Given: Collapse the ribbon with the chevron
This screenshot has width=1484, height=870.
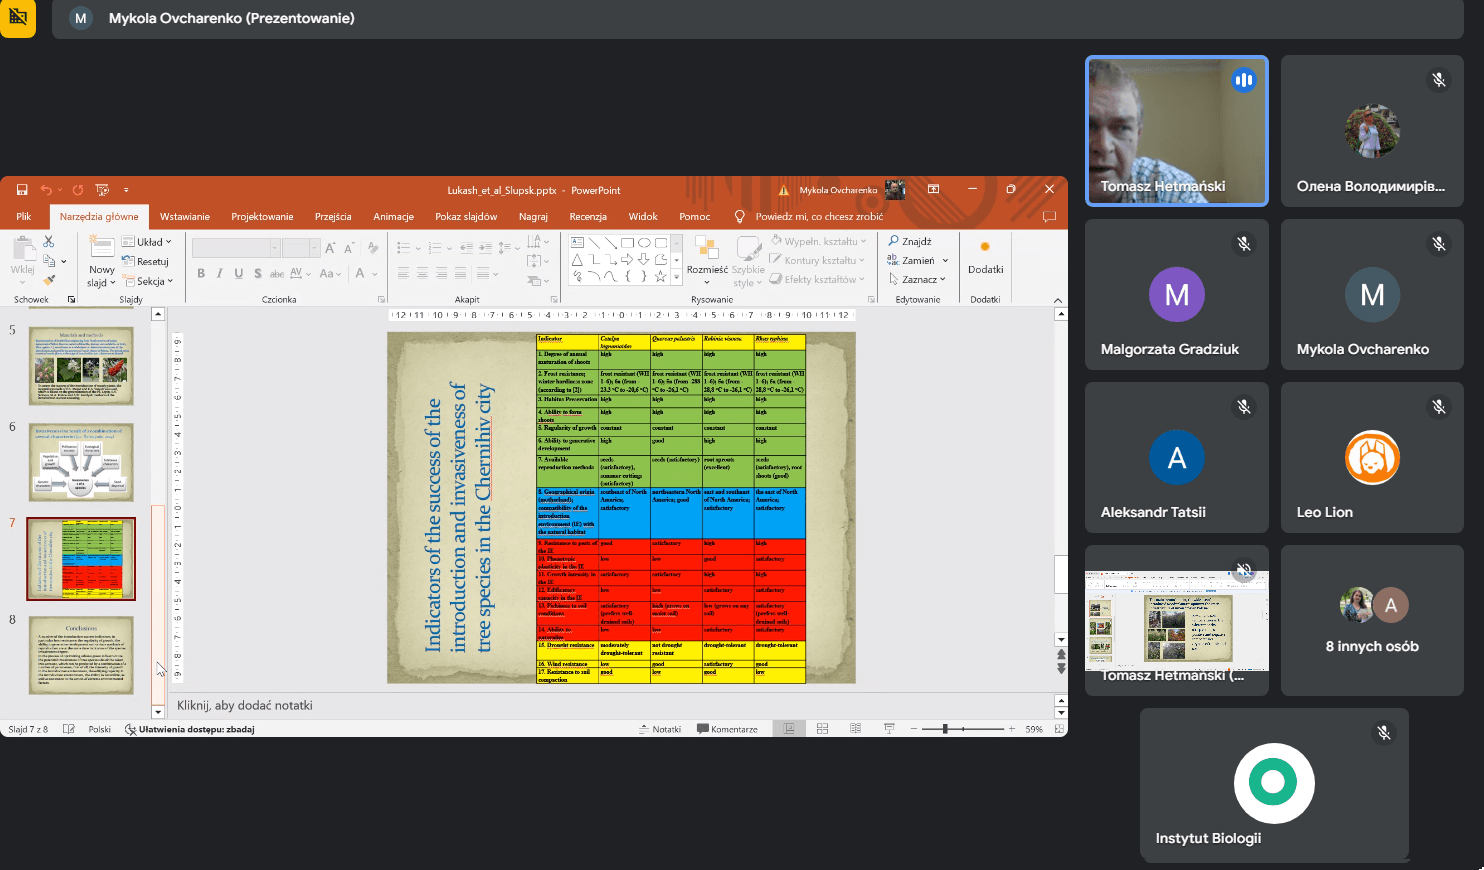Looking at the screenshot, I should coord(1057,299).
